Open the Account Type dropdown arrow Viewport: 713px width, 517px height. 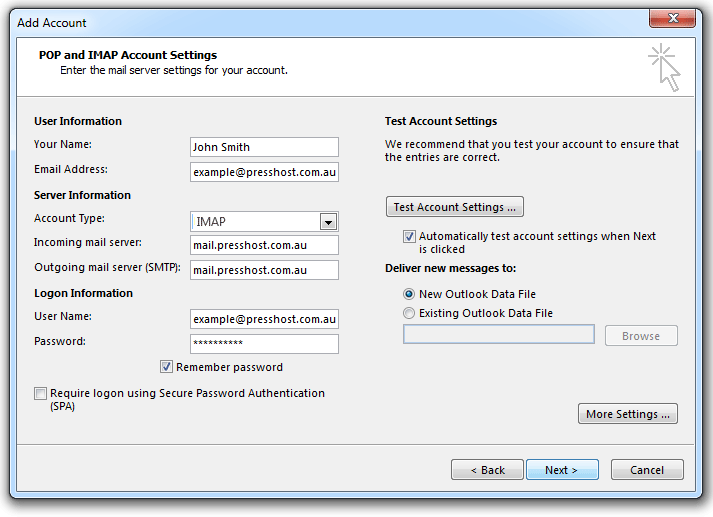[x=328, y=222]
